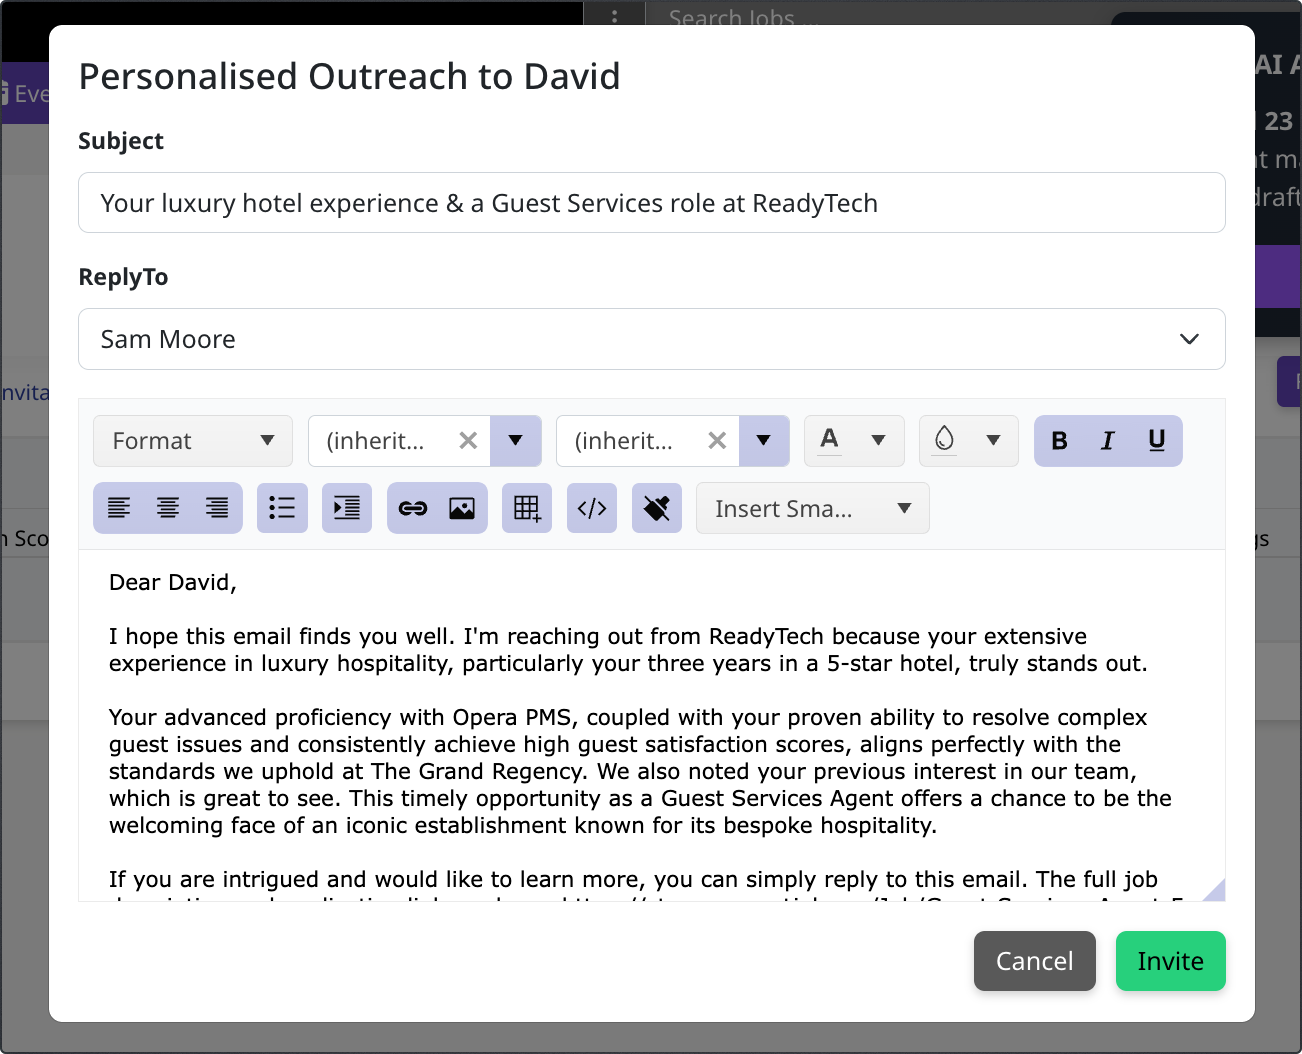The height and width of the screenshot is (1054, 1302).
Task: Expand the font name dropdown arrow
Action: point(516,441)
